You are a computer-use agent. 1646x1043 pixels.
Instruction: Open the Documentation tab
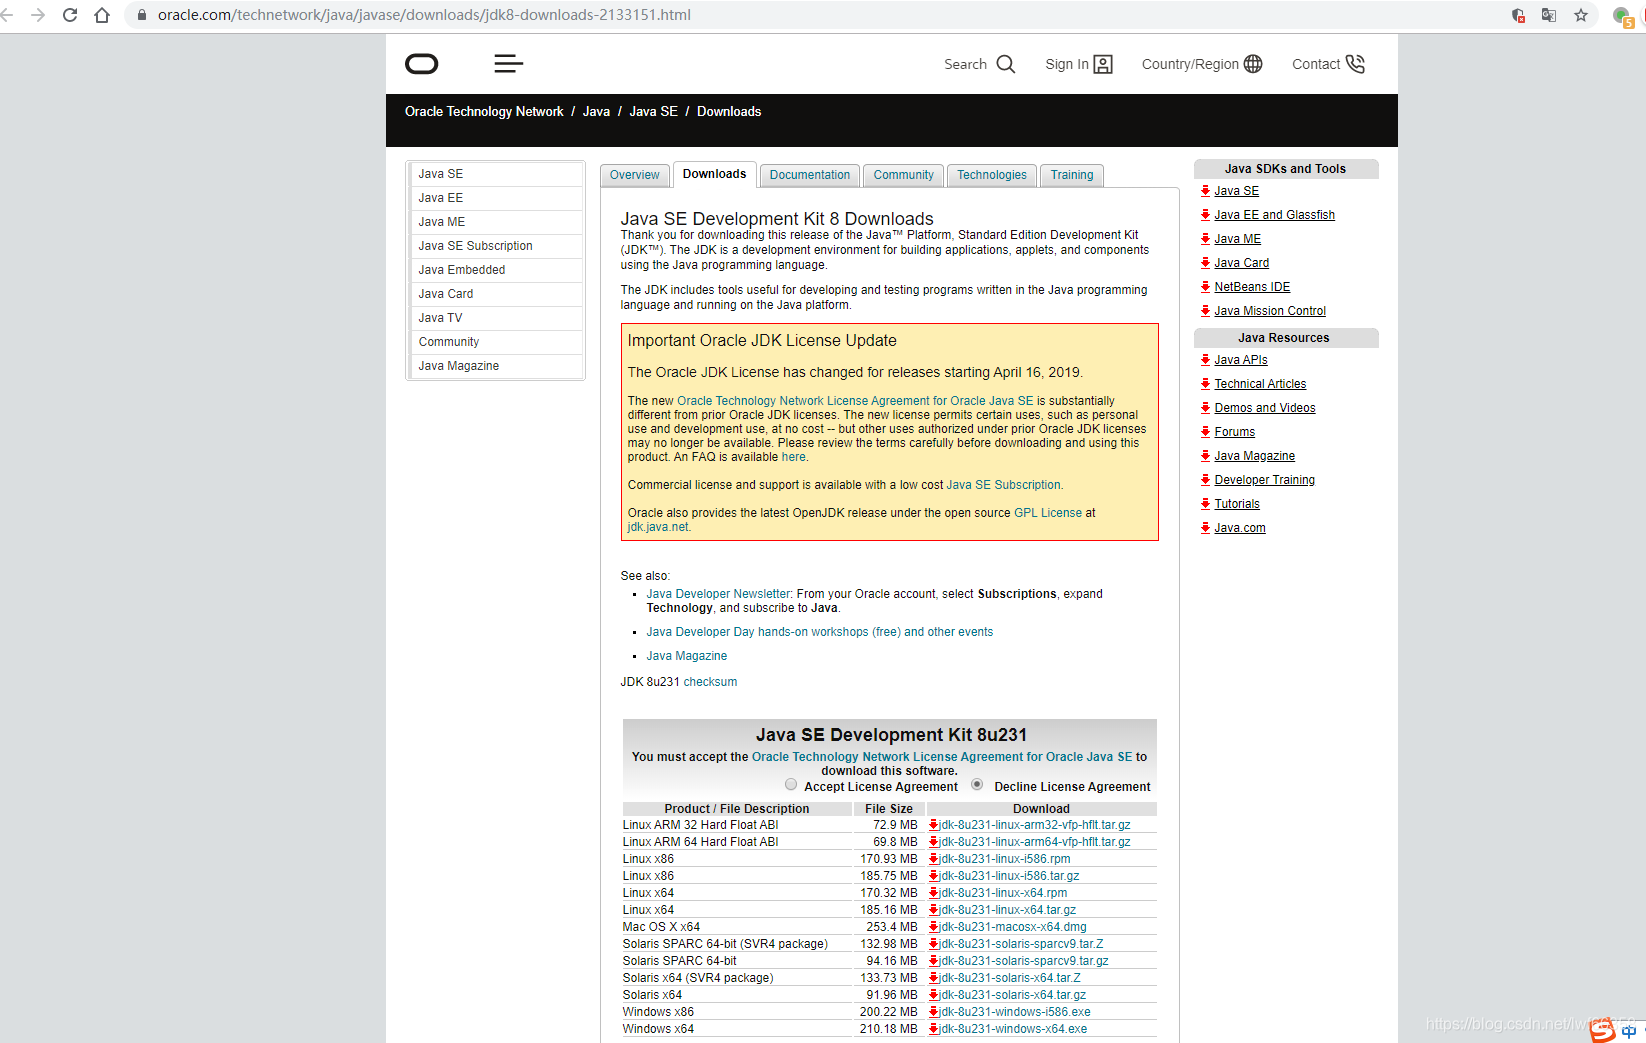click(x=810, y=175)
